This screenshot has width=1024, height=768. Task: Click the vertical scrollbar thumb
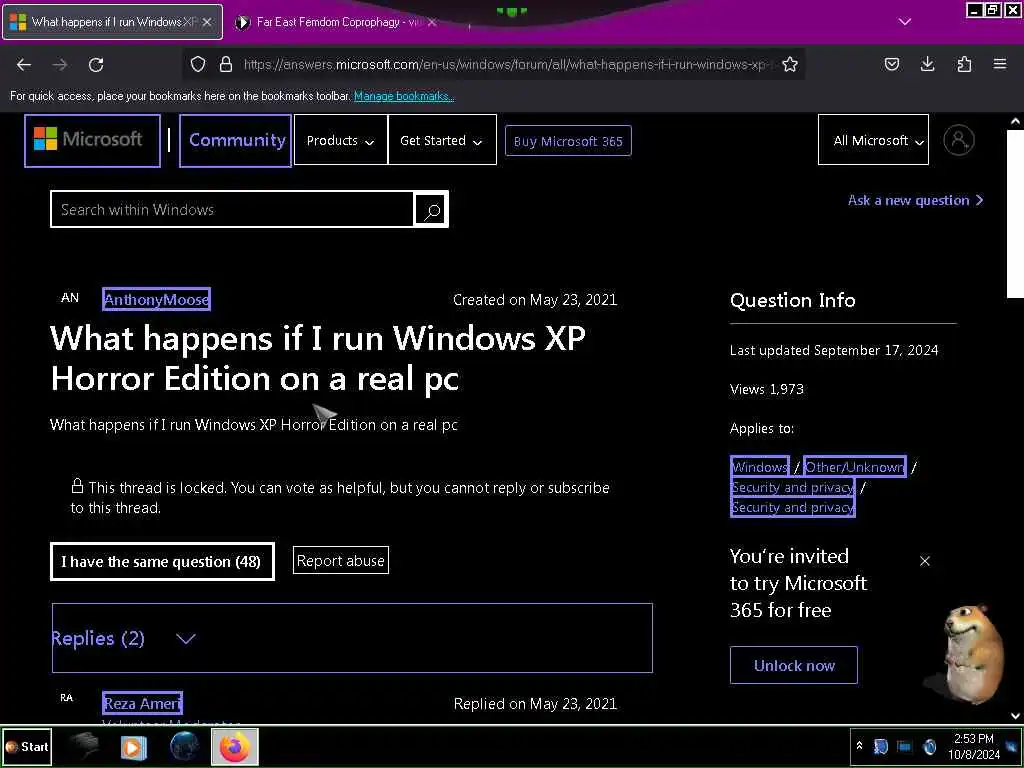(1015, 214)
